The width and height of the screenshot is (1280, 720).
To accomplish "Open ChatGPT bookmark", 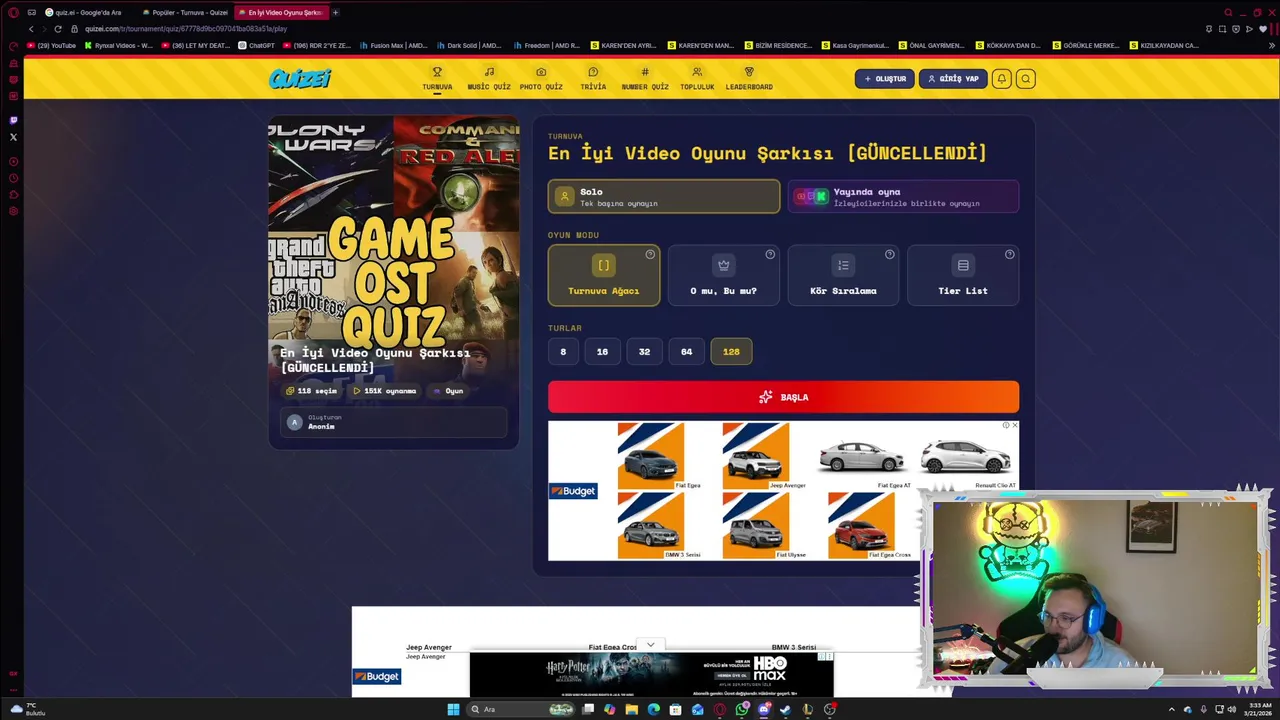I will (x=256, y=45).
